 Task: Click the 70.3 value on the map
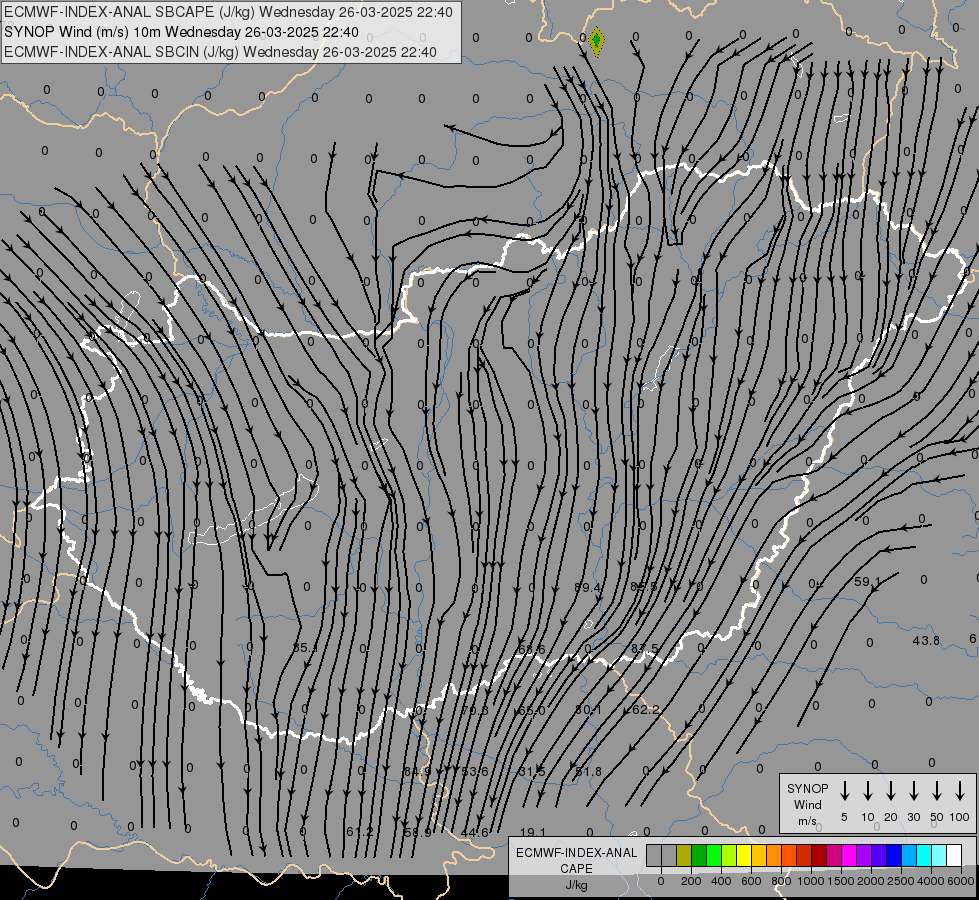click(x=475, y=710)
